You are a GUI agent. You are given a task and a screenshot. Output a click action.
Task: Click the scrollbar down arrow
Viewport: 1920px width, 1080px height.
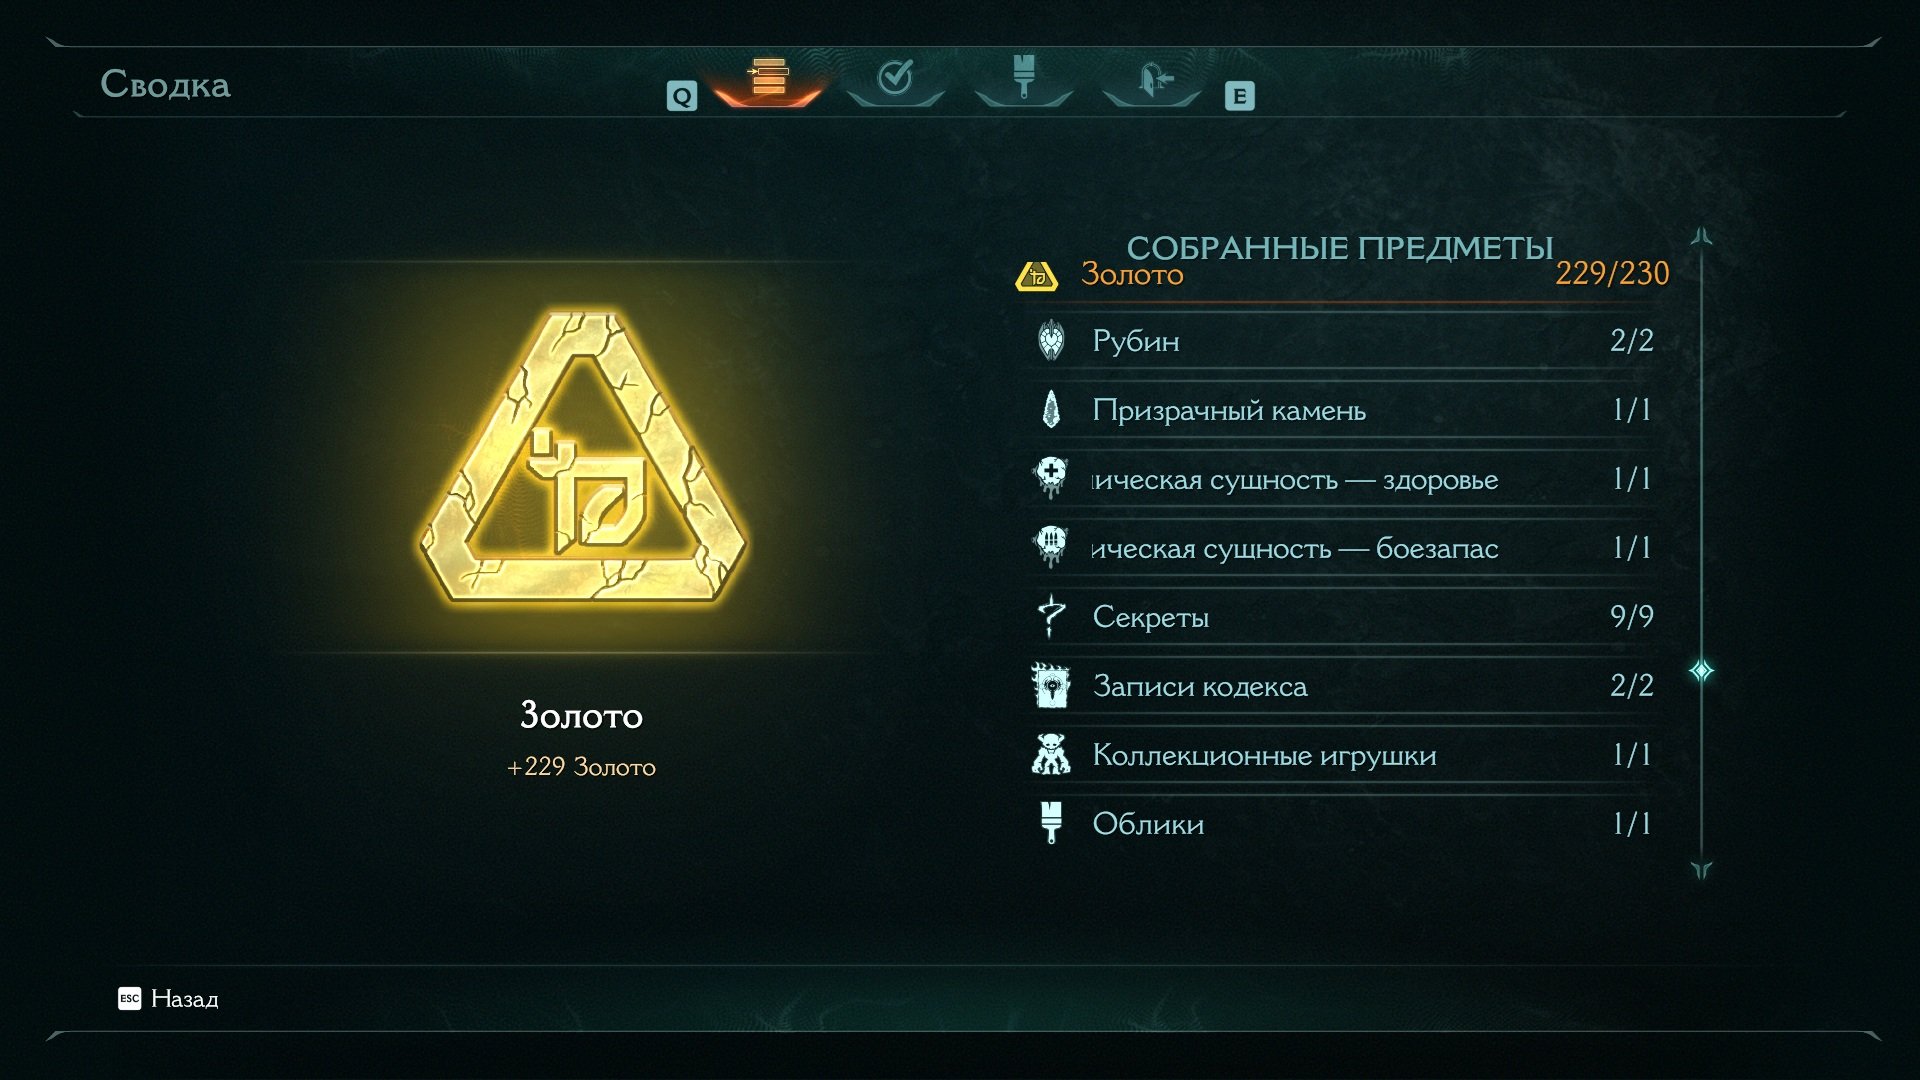(x=1702, y=870)
